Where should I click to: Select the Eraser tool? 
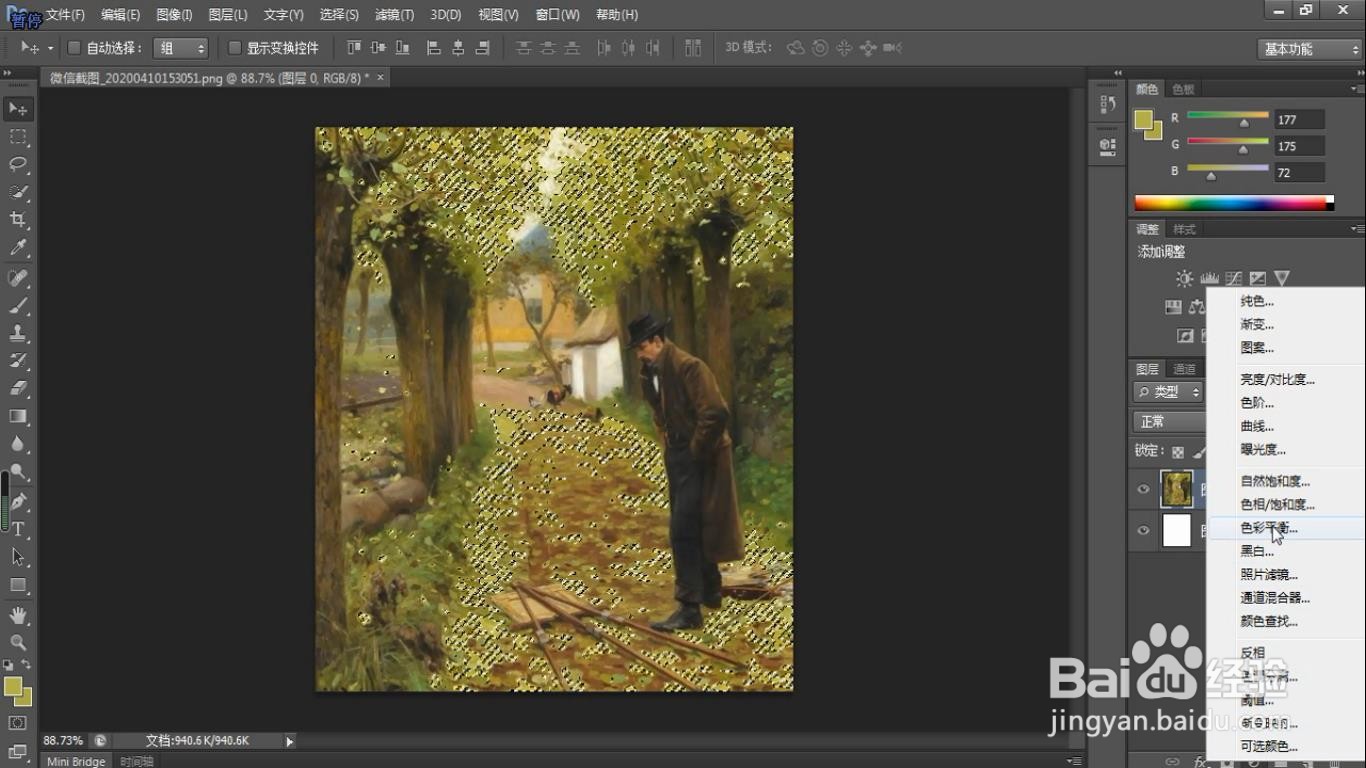pos(18,389)
